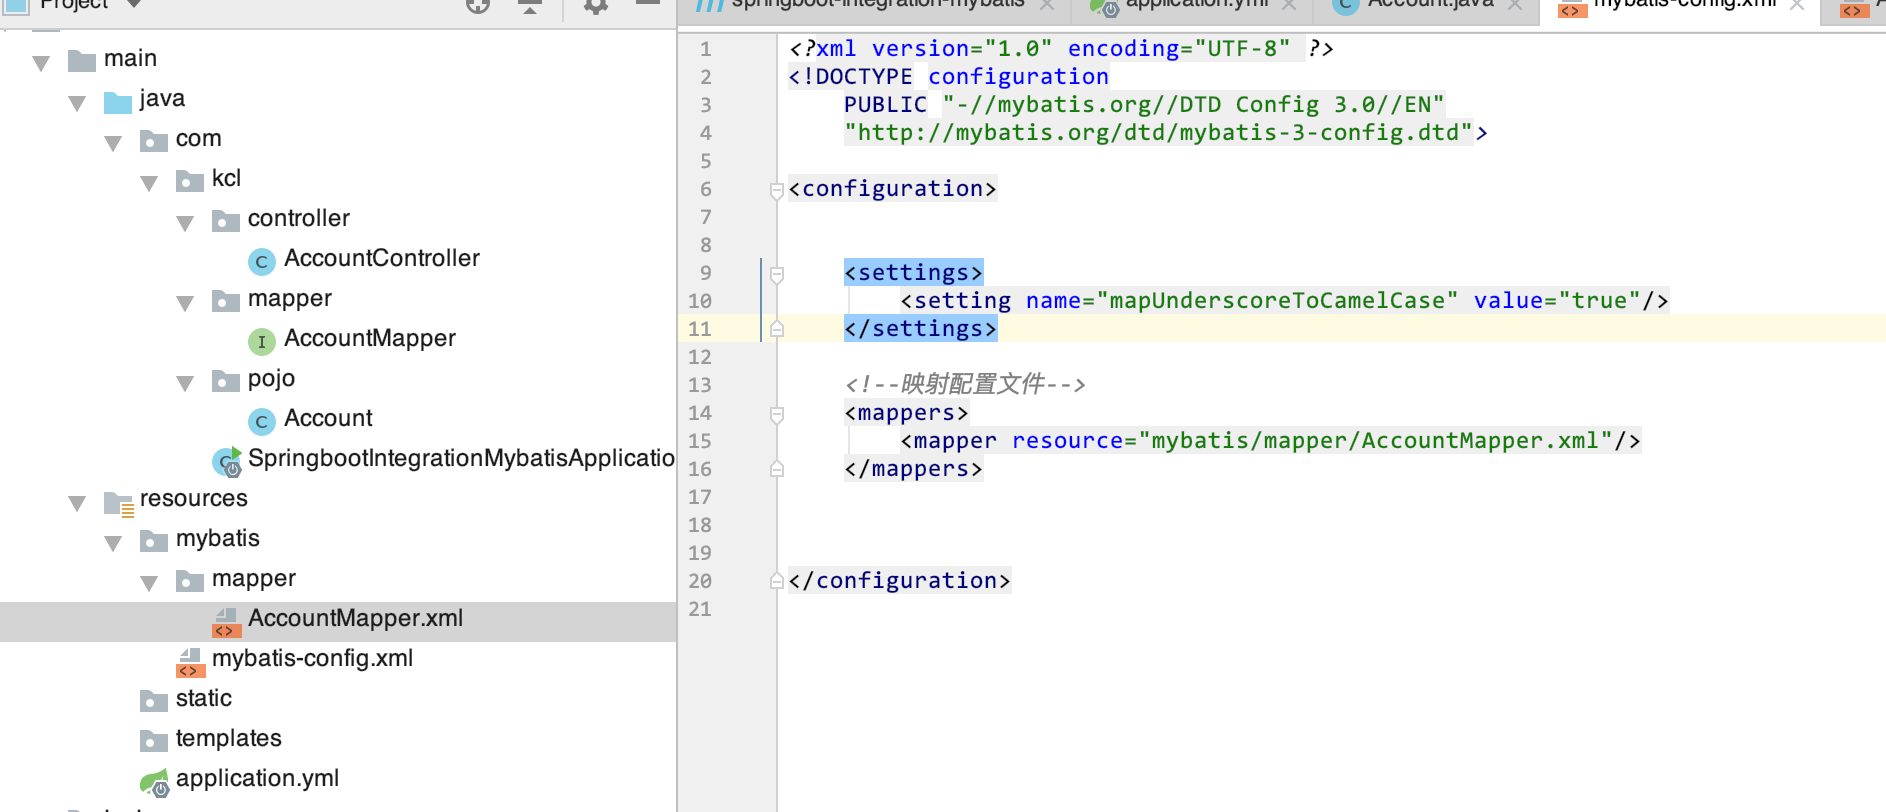Click line number 13 in the gutter

pyautogui.click(x=700, y=385)
